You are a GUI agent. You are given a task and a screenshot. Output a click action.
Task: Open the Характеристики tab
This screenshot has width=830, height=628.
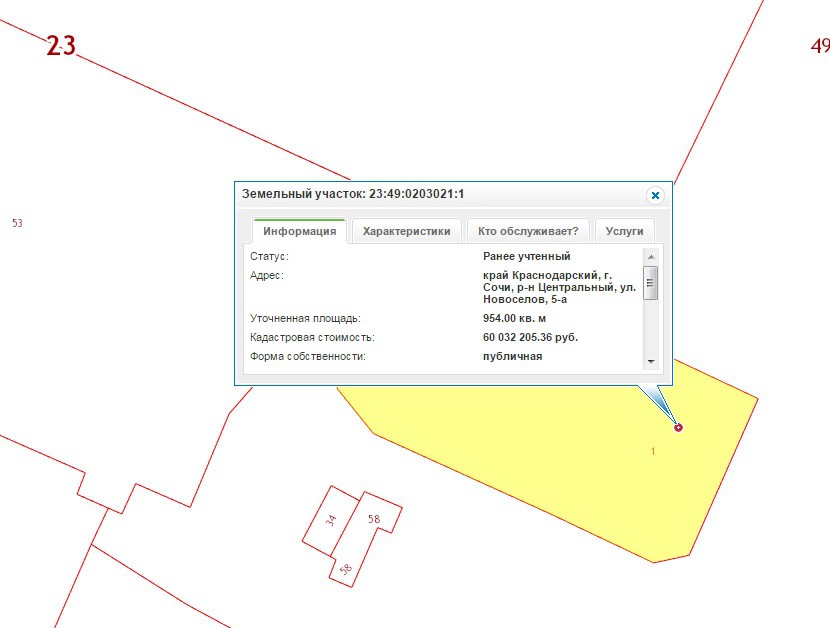pyautogui.click(x=406, y=231)
